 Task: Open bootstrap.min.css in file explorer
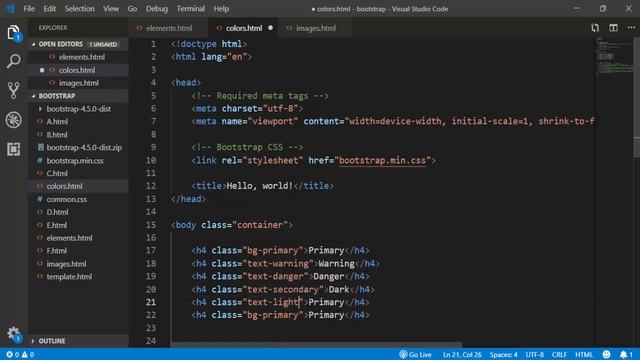pyautogui.click(x=78, y=160)
